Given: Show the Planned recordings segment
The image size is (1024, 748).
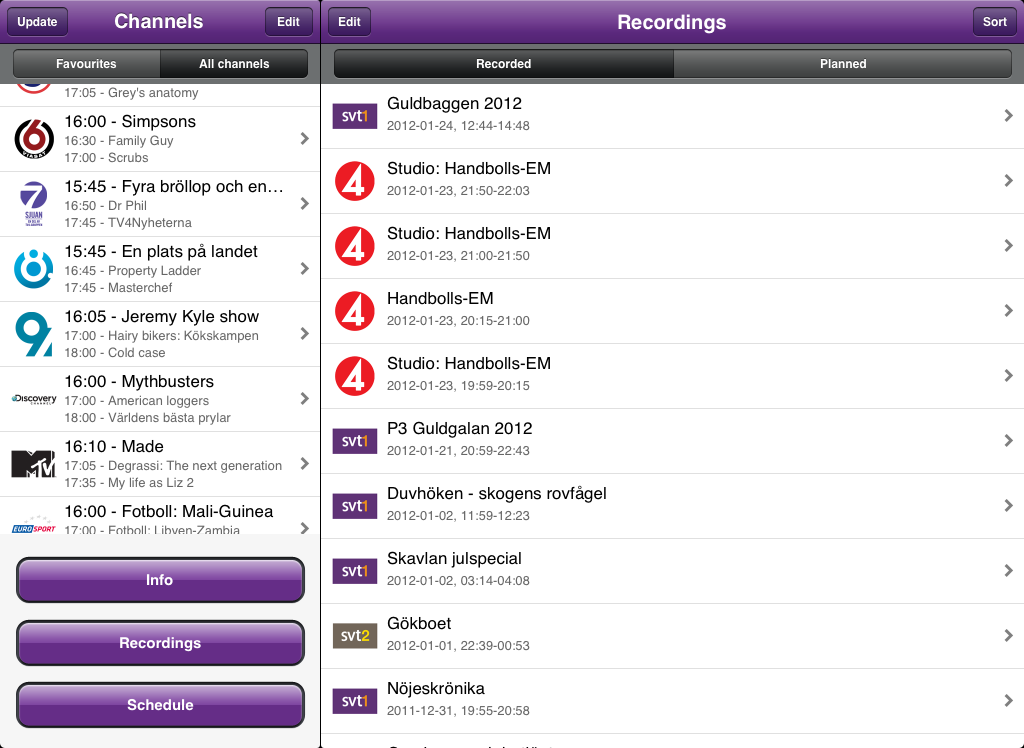Looking at the screenshot, I should point(843,64).
